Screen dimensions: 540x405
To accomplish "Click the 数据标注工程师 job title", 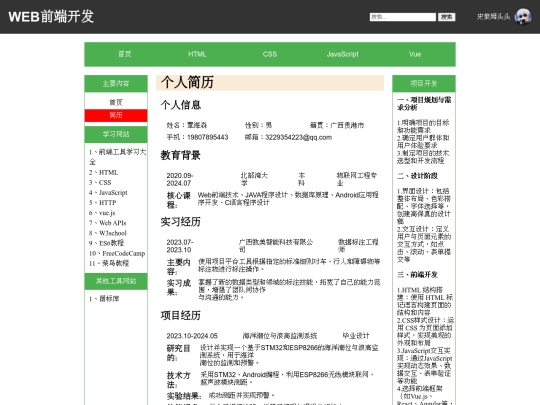I will 358,246.
